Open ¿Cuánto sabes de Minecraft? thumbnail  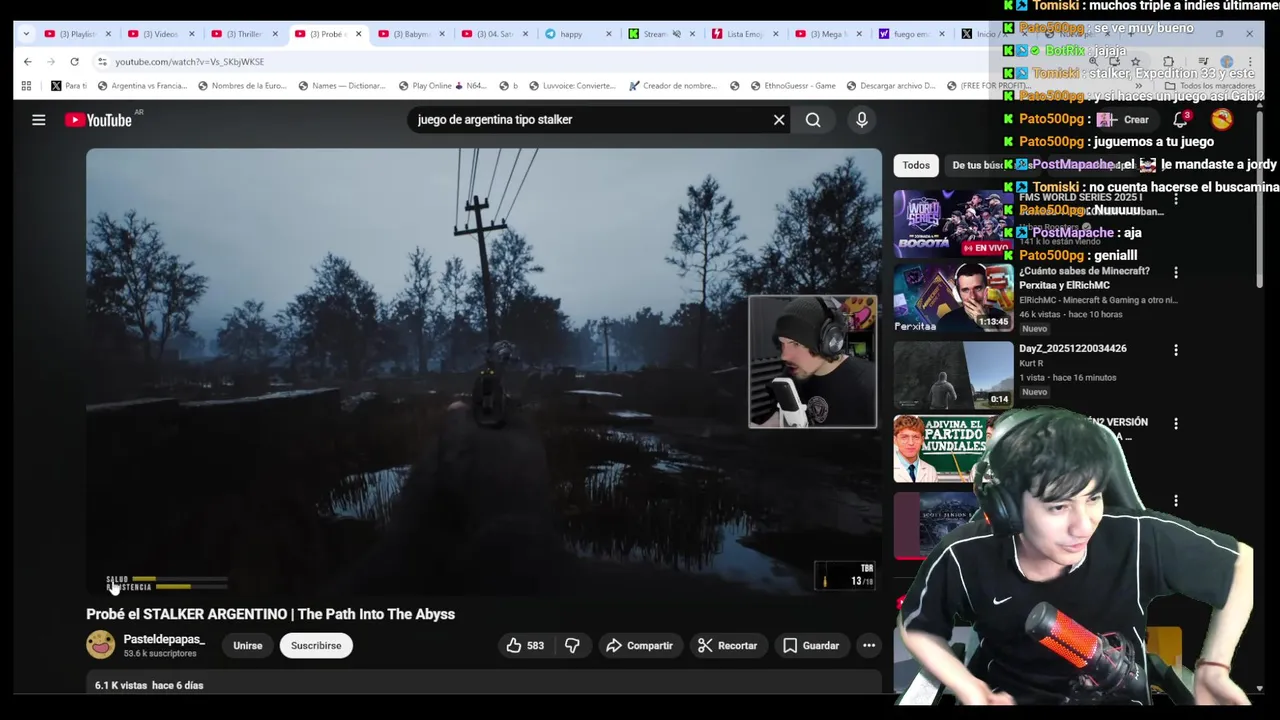[953, 297]
